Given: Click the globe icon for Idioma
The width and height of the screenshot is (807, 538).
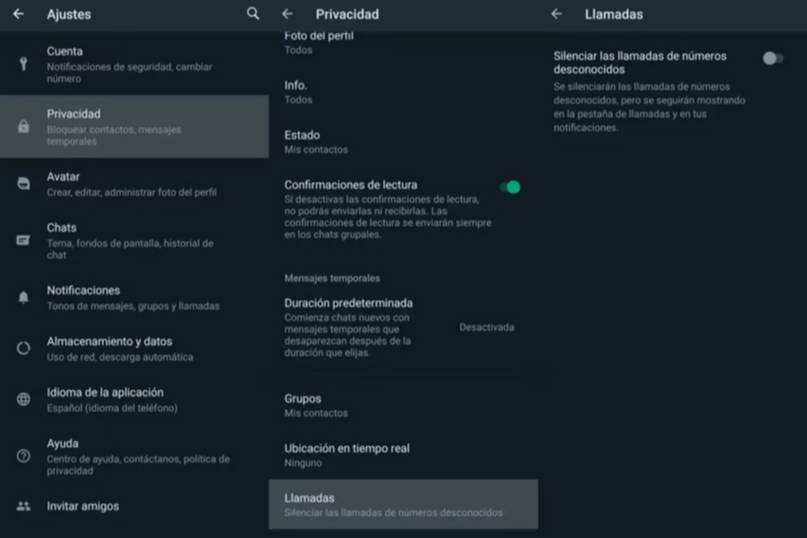Looking at the screenshot, I should point(24,399).
